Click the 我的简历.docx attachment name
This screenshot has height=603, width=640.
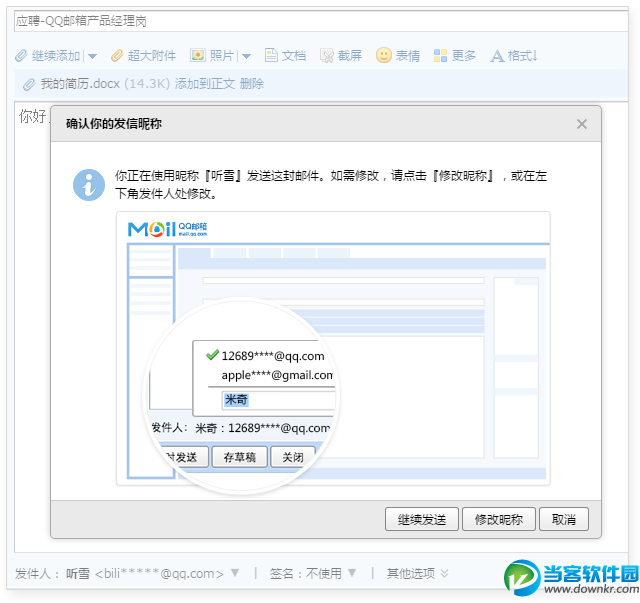click(x=80, y=84)
